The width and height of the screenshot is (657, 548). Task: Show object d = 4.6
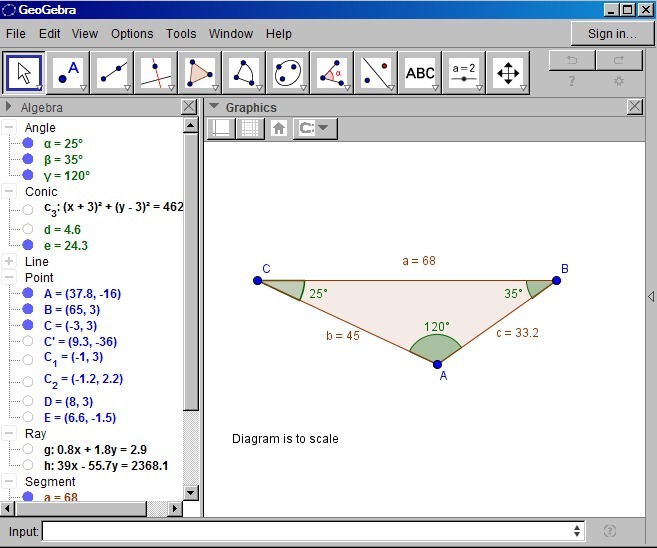[28, 229]
